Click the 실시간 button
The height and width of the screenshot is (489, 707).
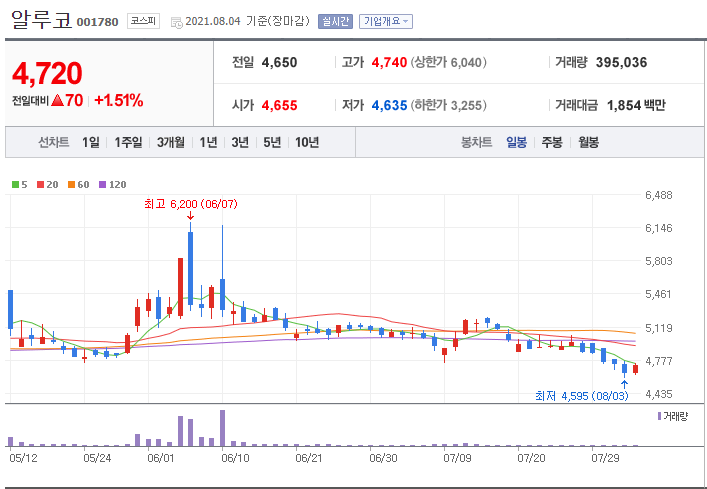click(335, 21)
